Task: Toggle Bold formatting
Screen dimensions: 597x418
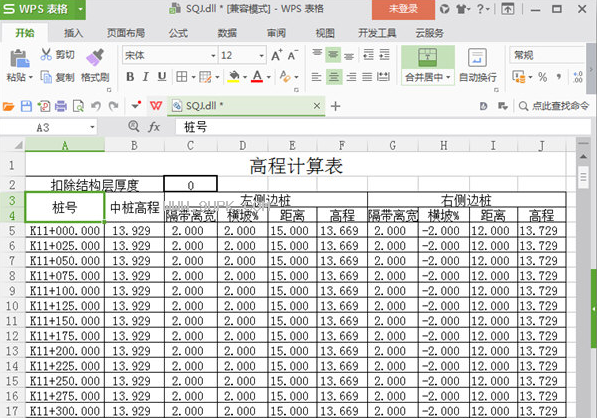Action: click(x=130, y=77)
